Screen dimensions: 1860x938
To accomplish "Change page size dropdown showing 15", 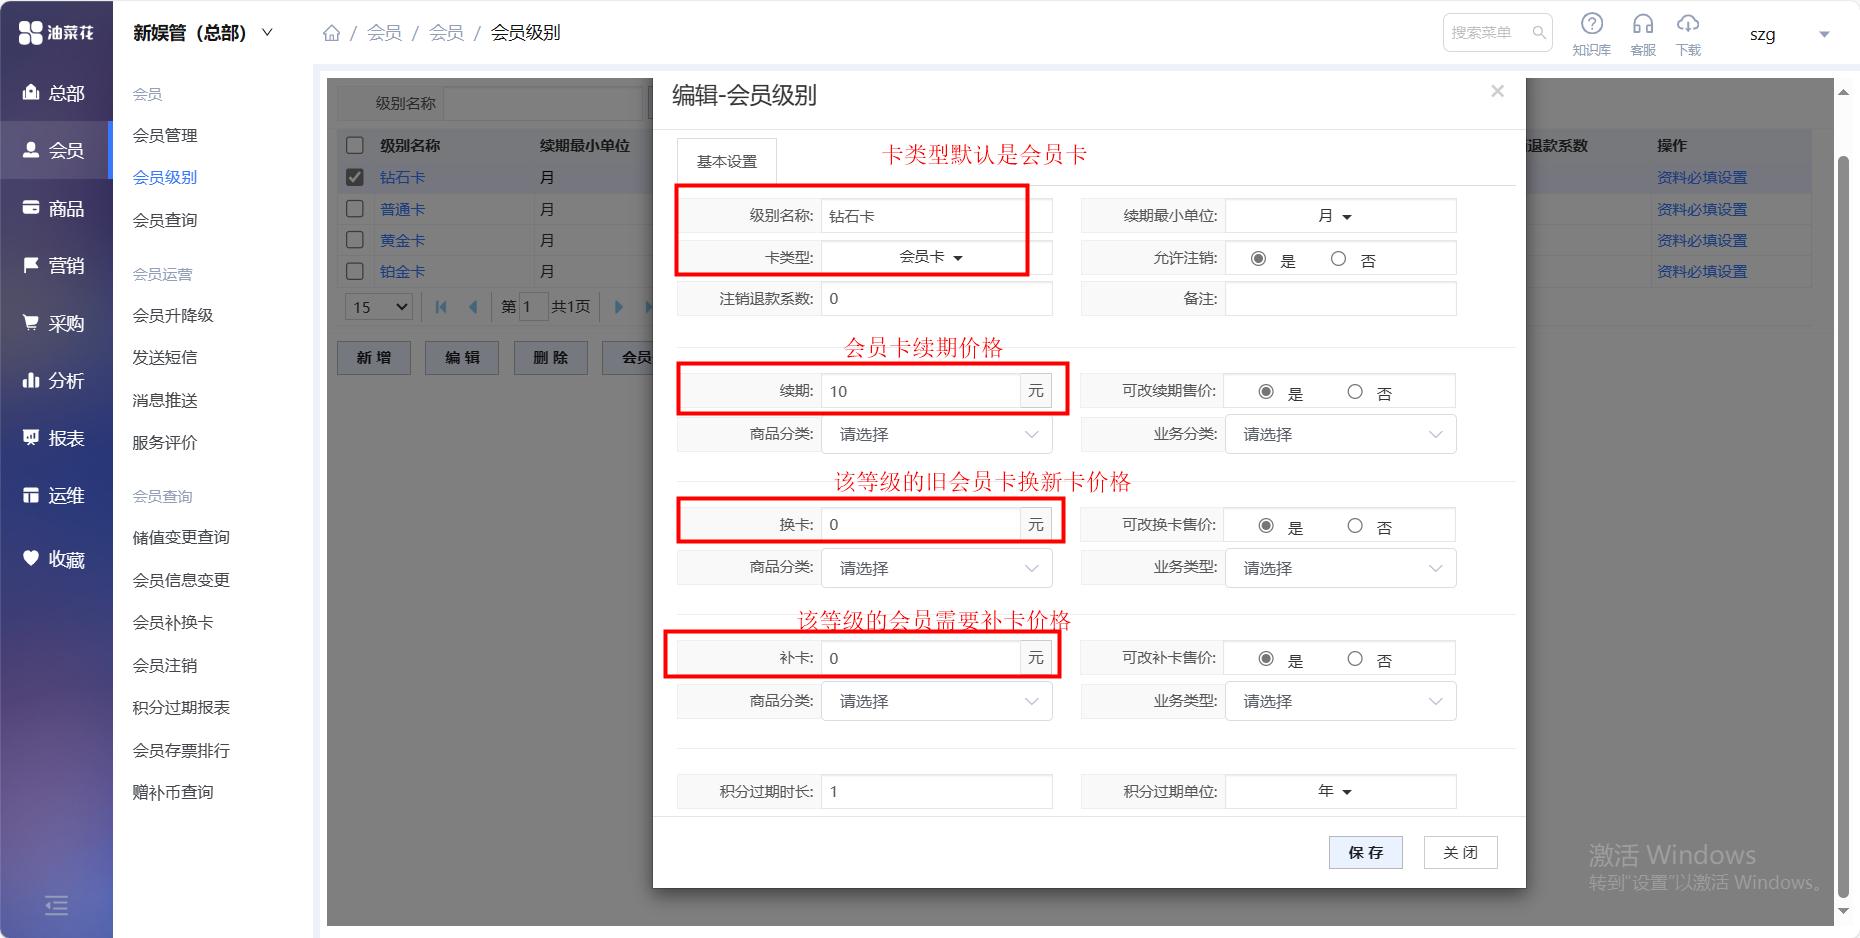I will tap(380, 307).
